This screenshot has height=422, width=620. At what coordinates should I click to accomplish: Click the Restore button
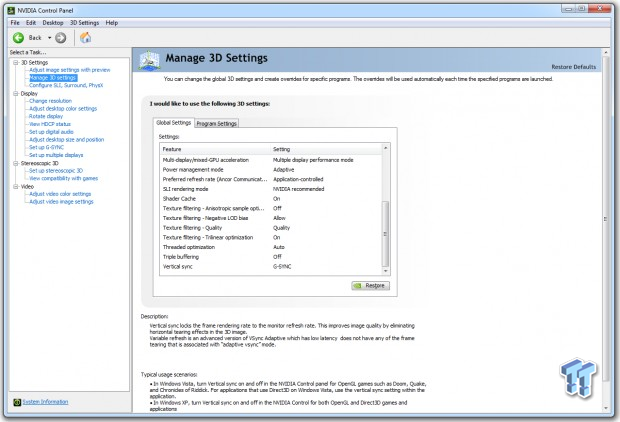370,286
